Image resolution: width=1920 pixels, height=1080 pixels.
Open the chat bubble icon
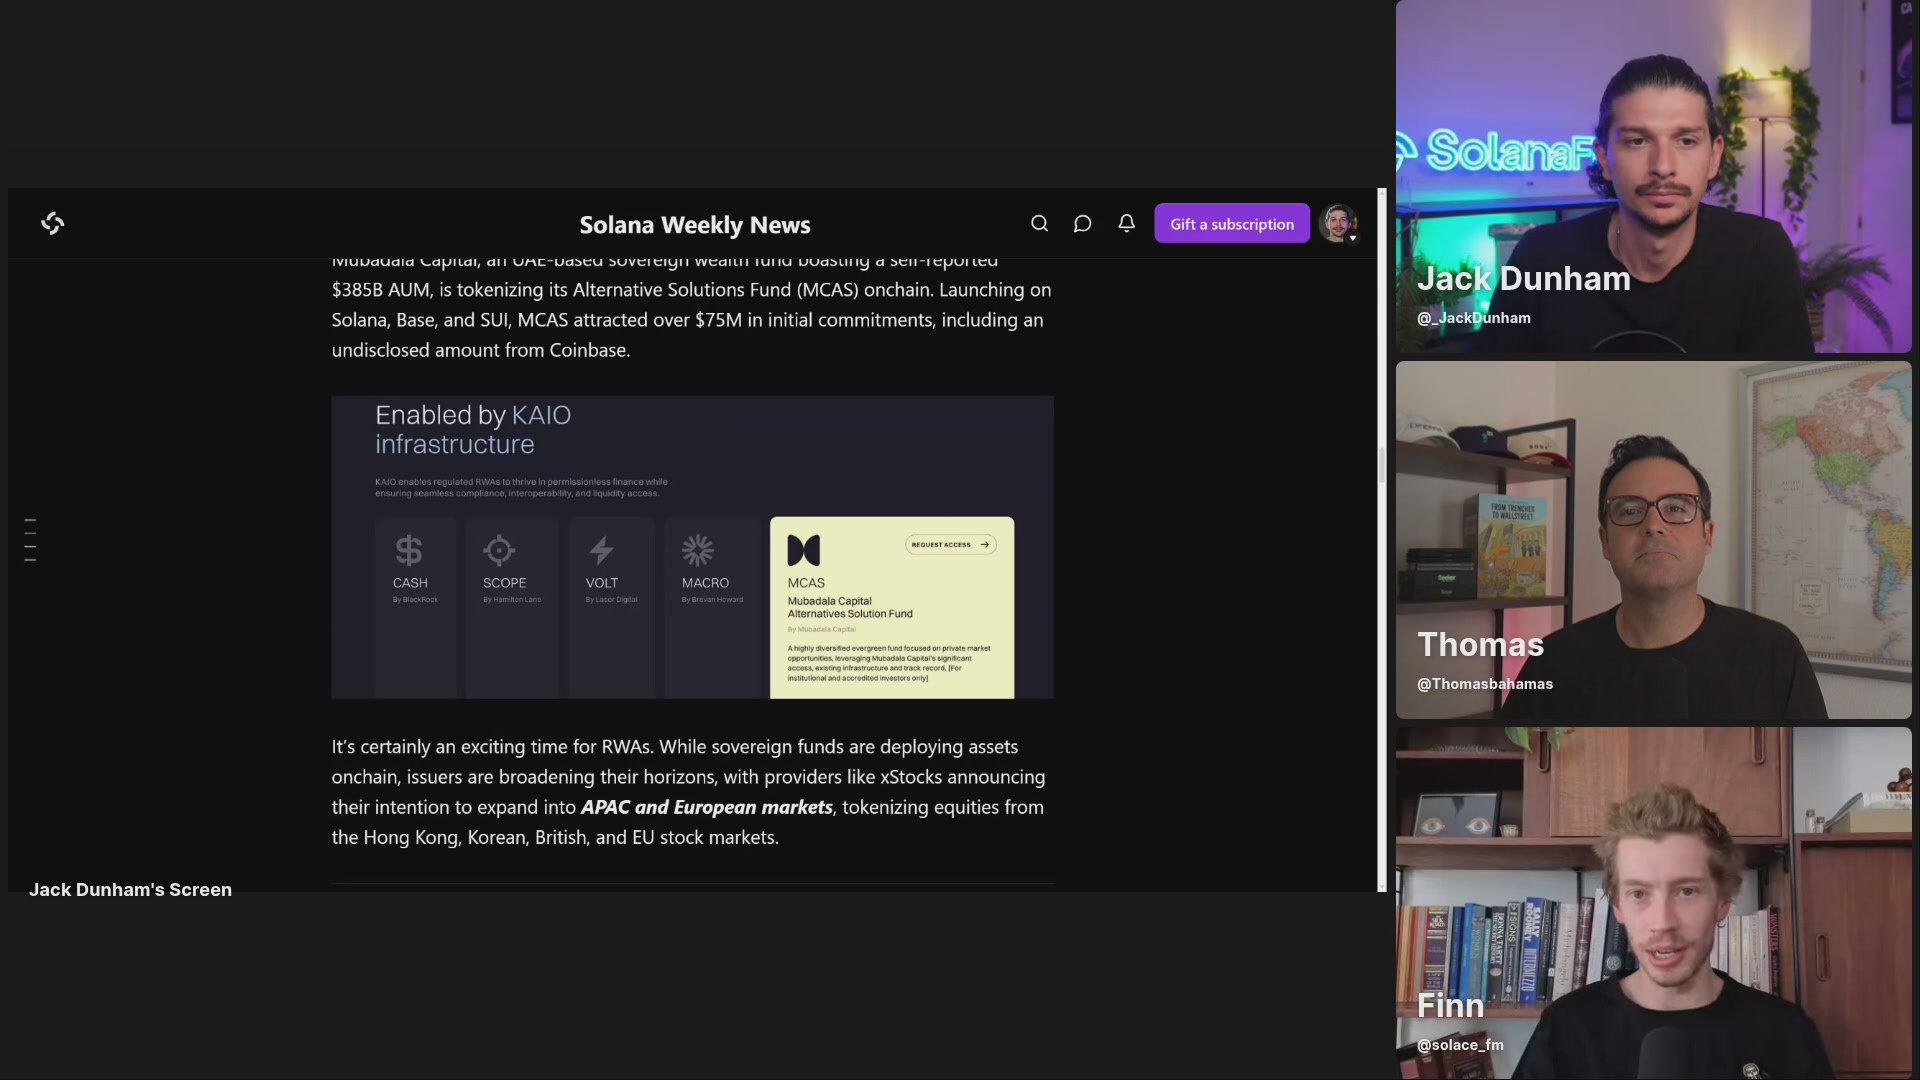tap(1082, 223)
